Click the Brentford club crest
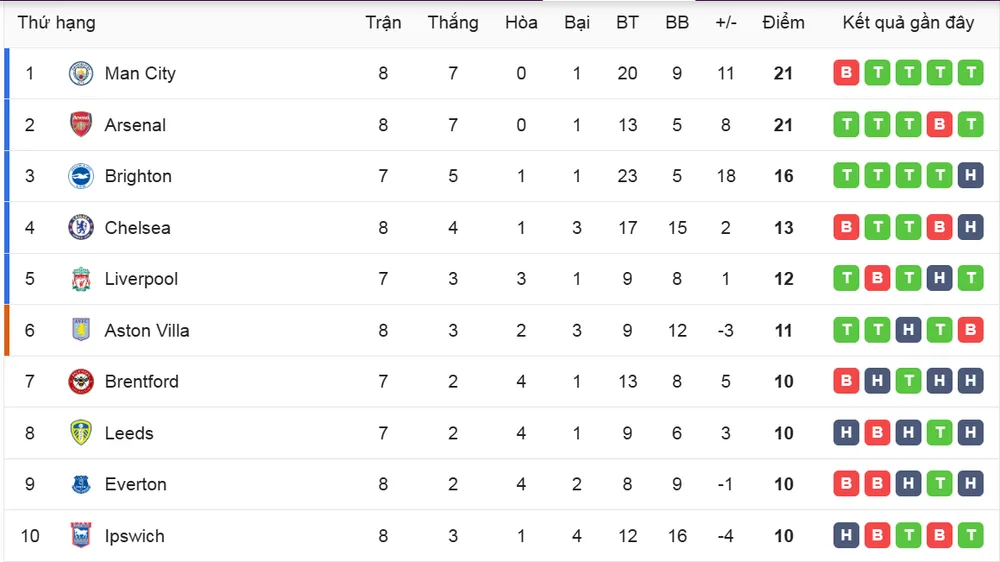1000x562 pixels. pos(81,381)
